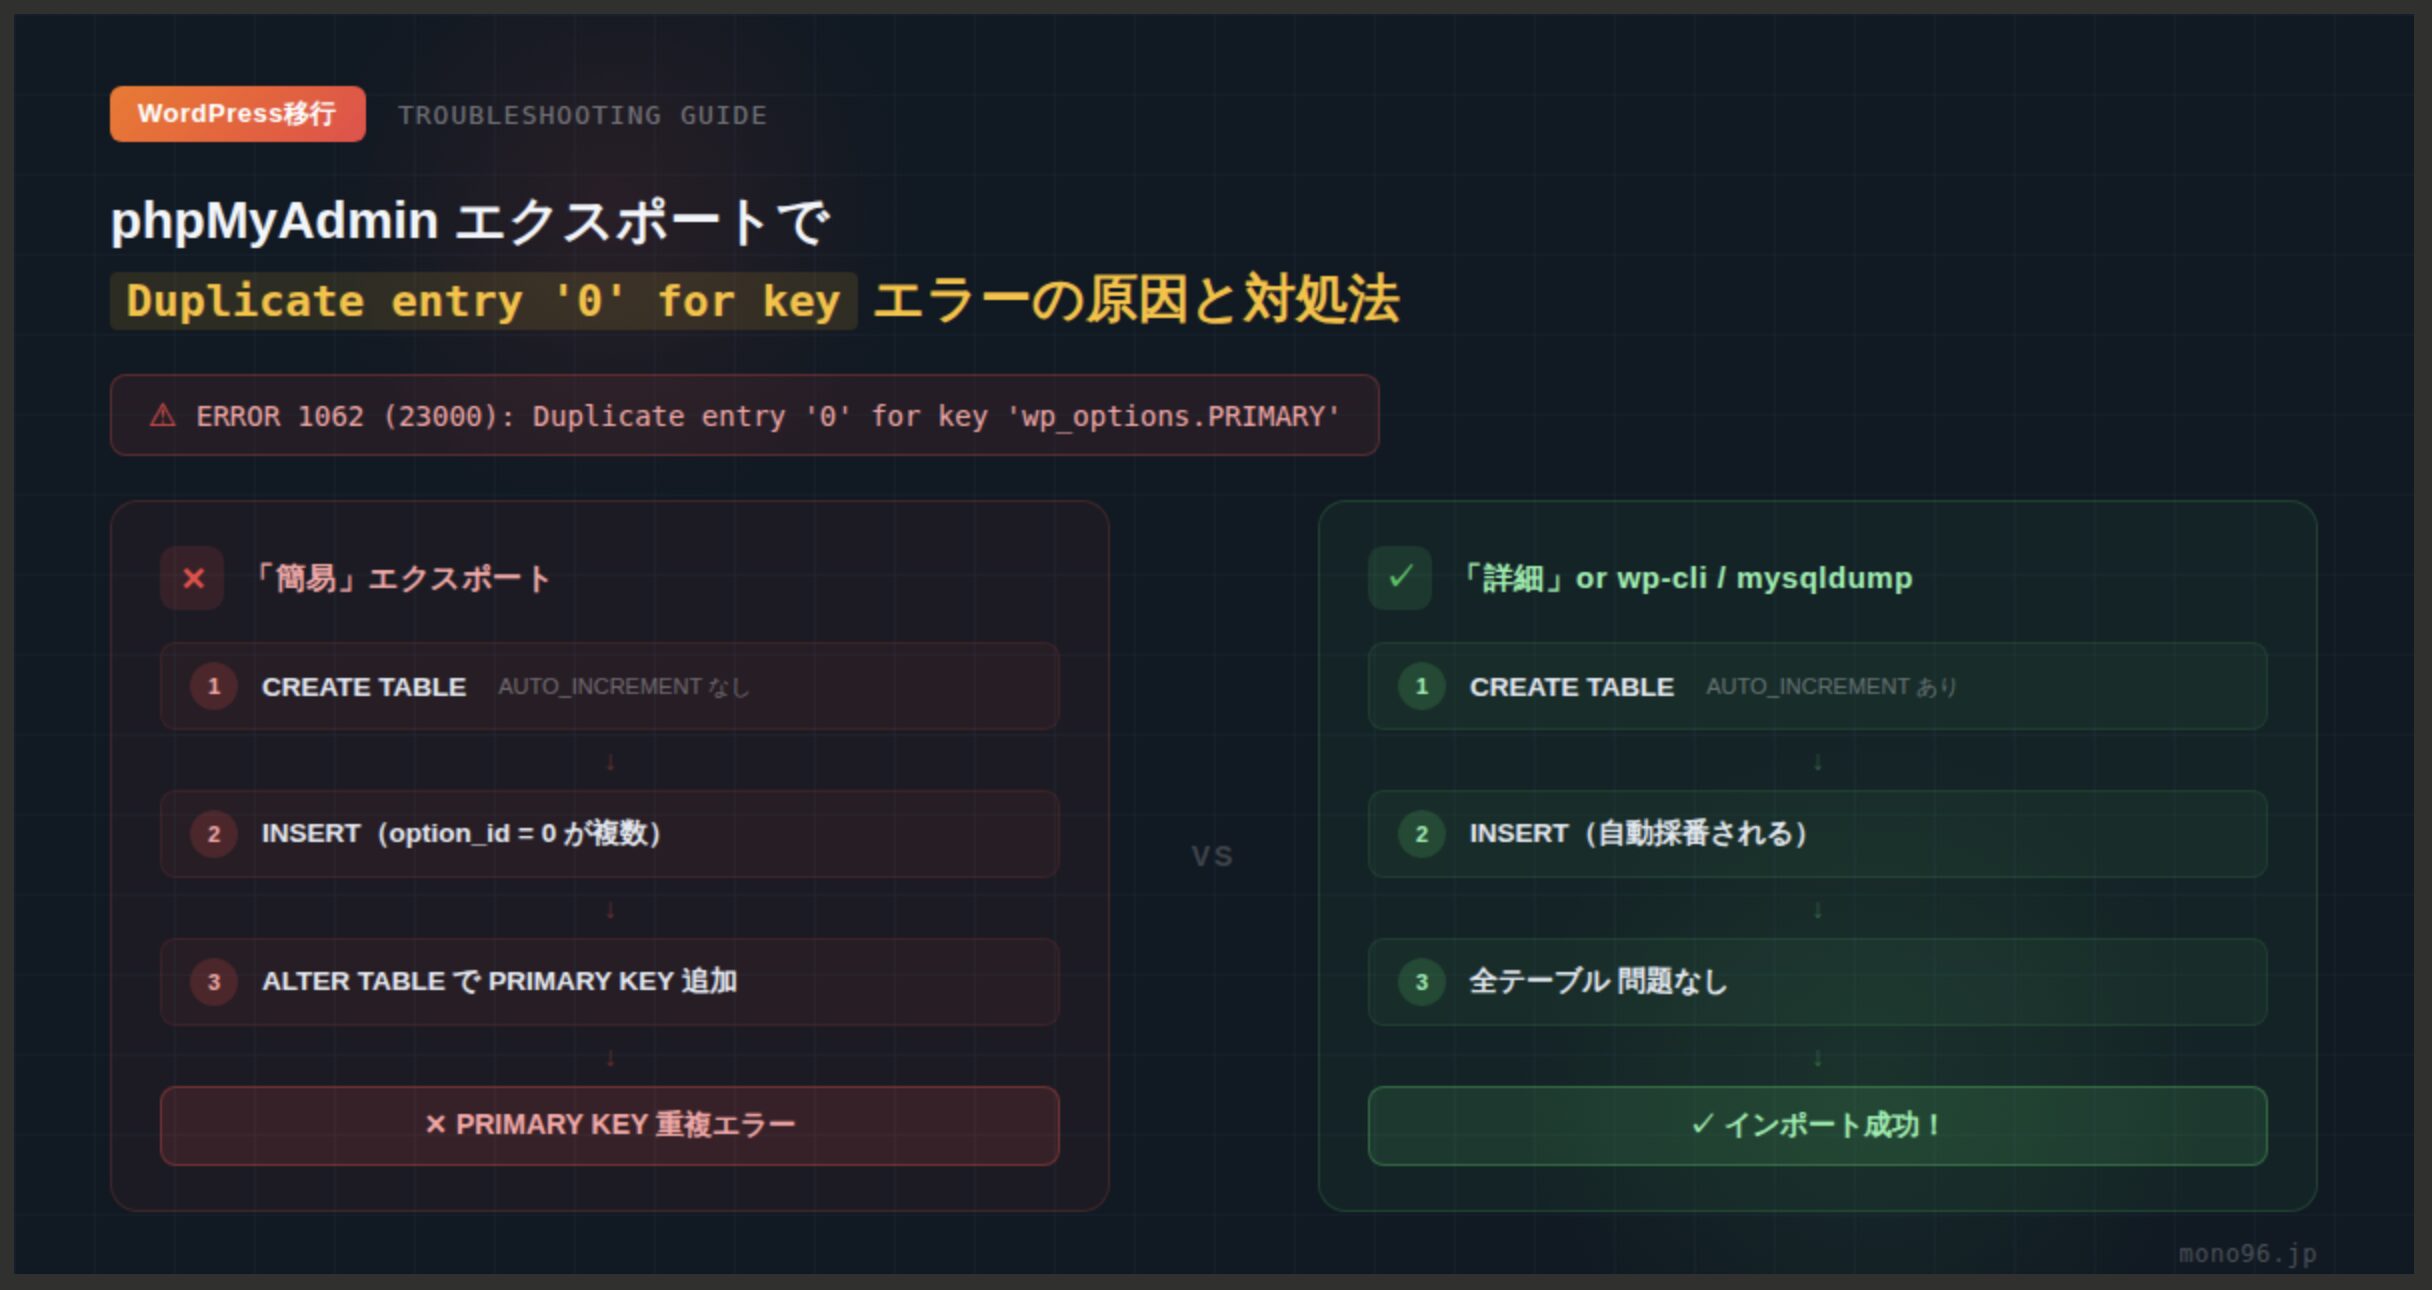
Task: Click the red step 1 circle for CREATE TABLE
Action: click(x=213, y=687)
